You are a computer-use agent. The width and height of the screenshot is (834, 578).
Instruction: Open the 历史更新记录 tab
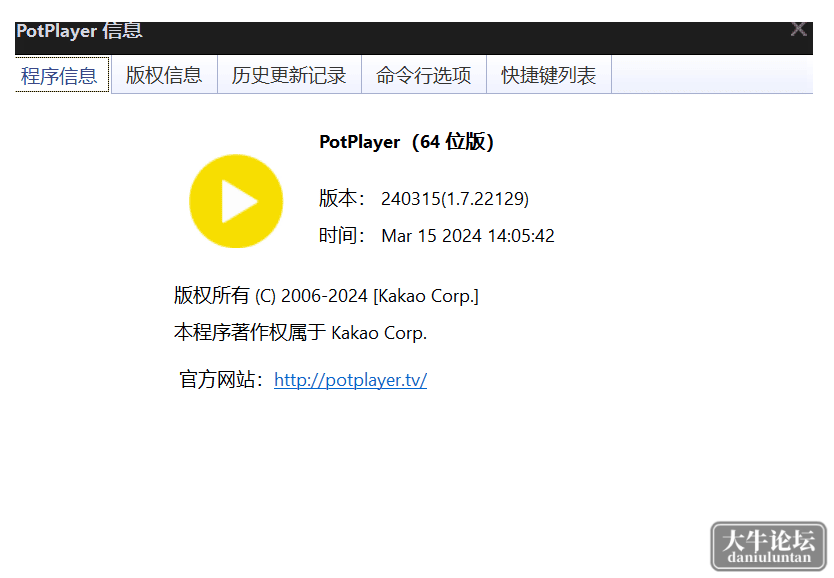click(289, 75)
